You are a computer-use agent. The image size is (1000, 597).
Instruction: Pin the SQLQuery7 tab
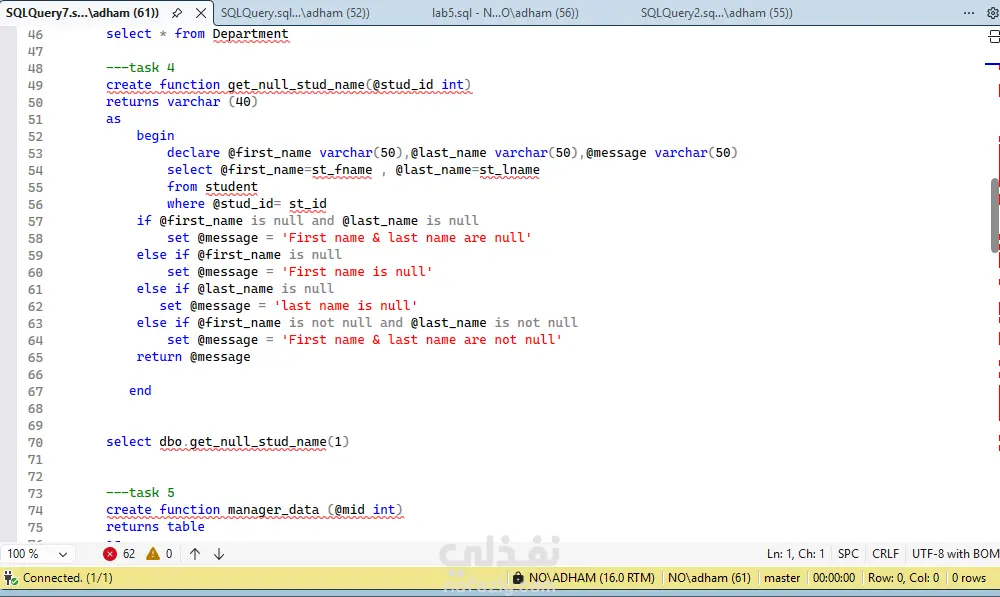pos(177,13)
